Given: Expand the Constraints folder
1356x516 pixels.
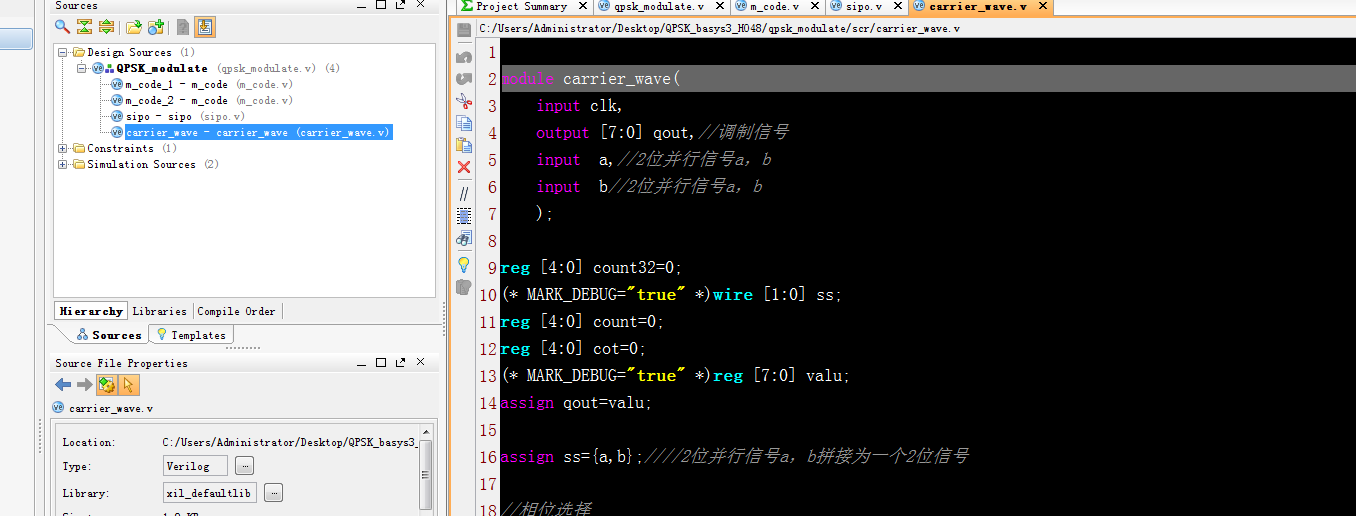Looking at the screenshot, I should pos(63,148).
